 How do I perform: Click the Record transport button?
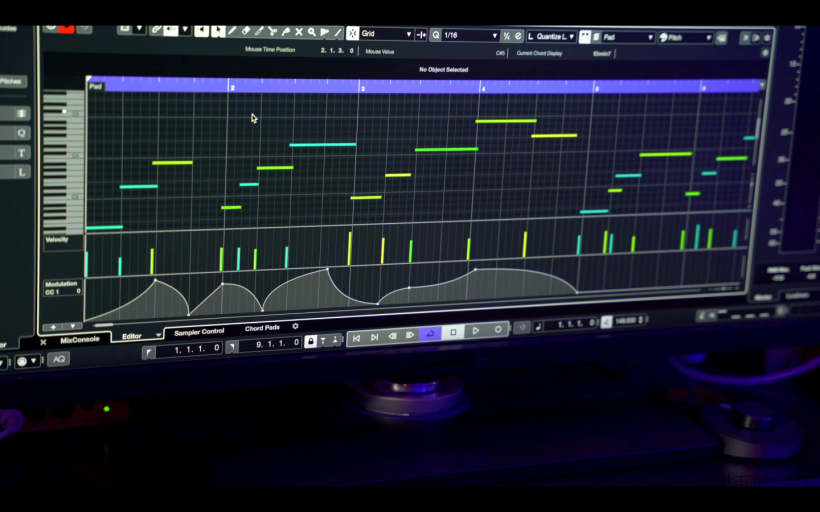point(498,329)
